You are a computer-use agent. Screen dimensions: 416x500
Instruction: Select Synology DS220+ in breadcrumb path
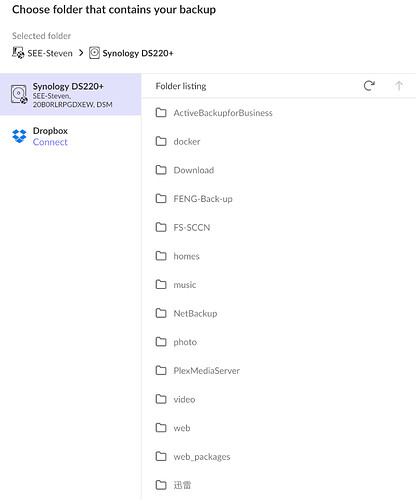(x=138, y=53)
